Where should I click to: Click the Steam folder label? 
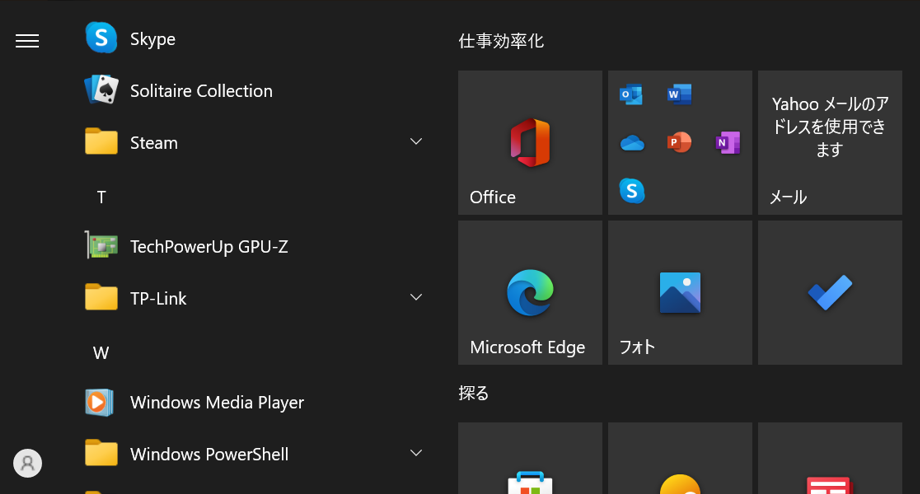154,143
